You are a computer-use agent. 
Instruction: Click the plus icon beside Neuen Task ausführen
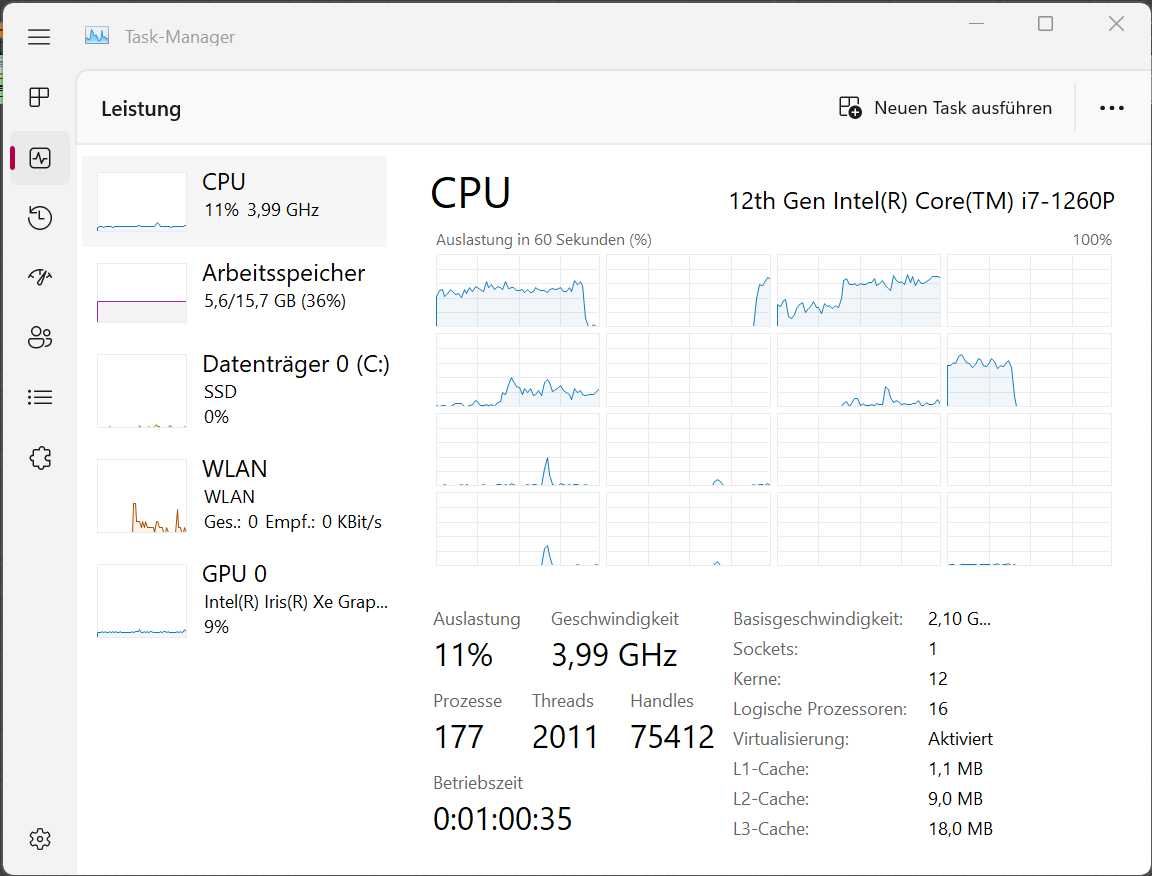click(849, 107)
